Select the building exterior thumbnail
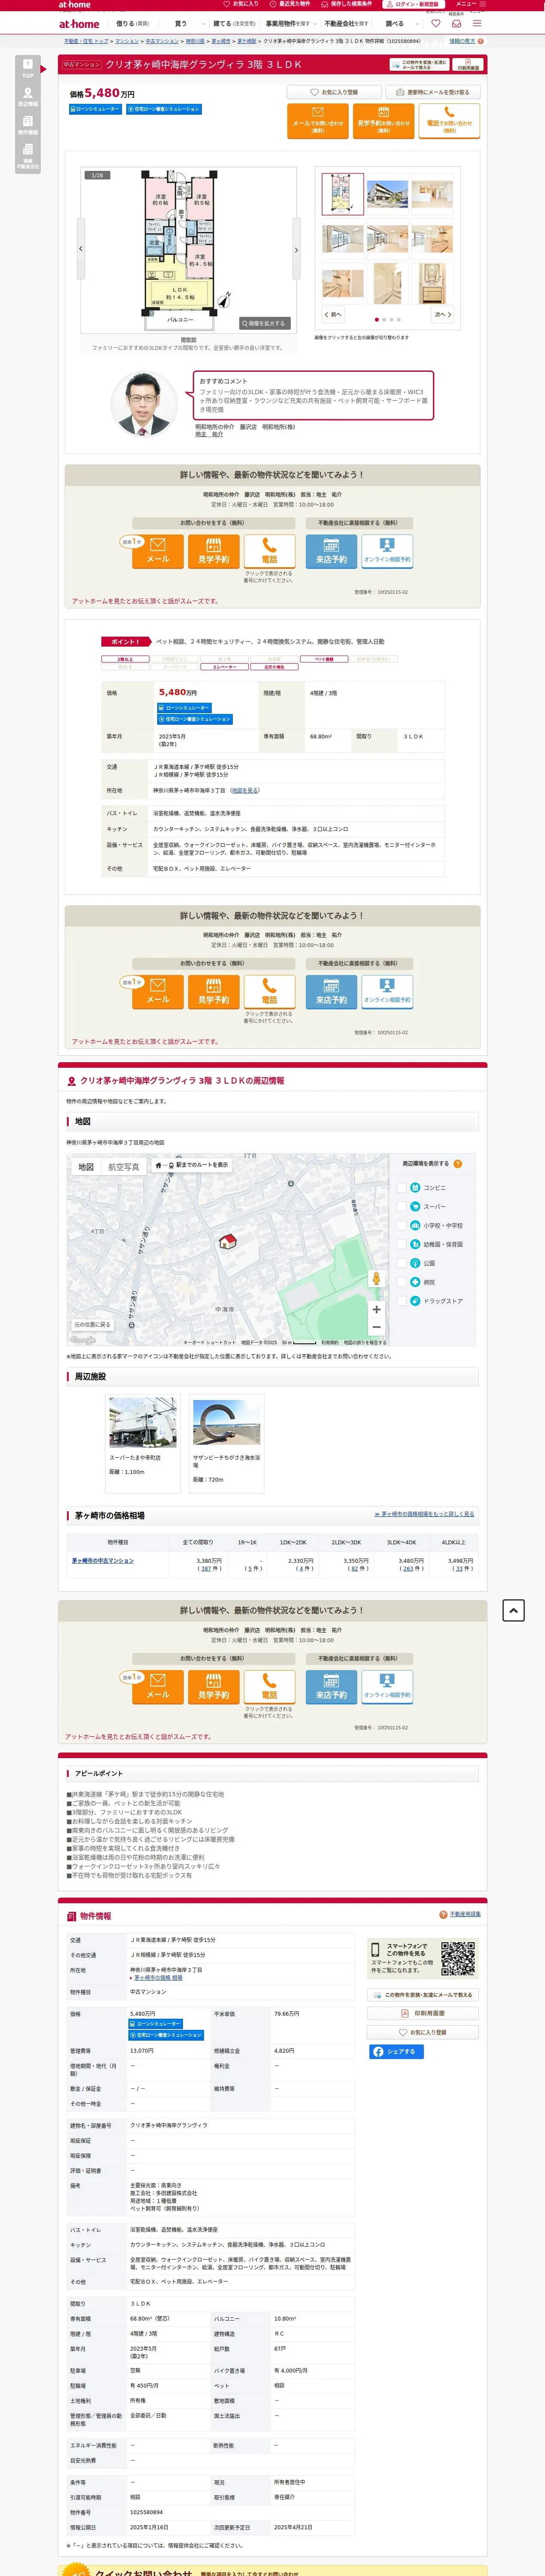This screenshot has height=2576, width=545. coord(387,194)
